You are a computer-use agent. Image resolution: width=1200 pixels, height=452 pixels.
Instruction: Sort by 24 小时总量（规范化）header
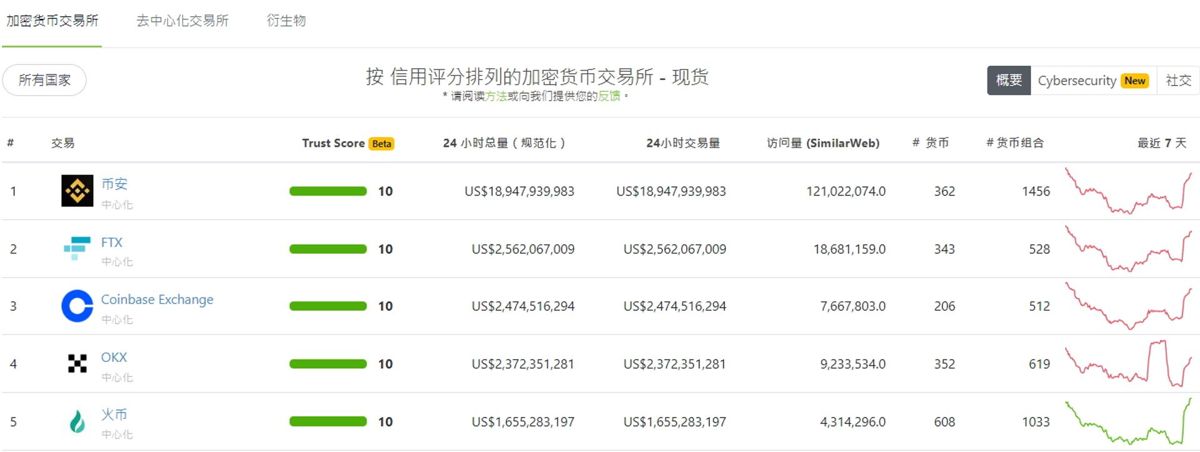[505, 143]
